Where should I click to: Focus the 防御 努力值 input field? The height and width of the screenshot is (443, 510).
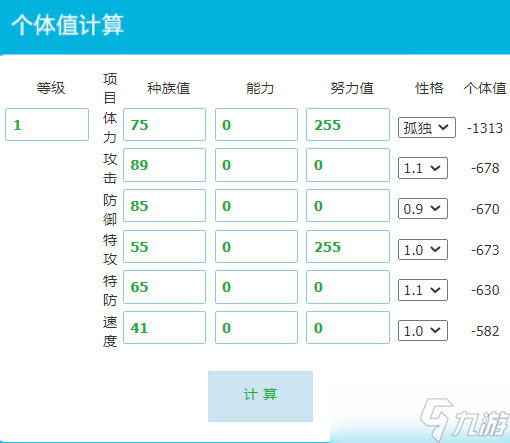tap(348, 206)
